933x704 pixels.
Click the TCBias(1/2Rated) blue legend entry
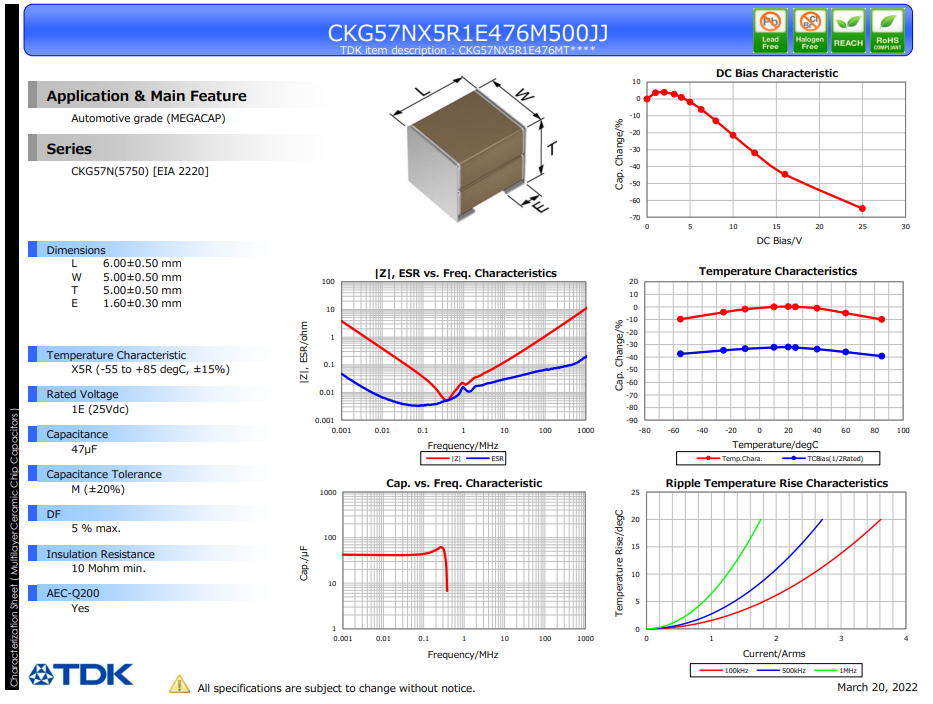point(822,459)
